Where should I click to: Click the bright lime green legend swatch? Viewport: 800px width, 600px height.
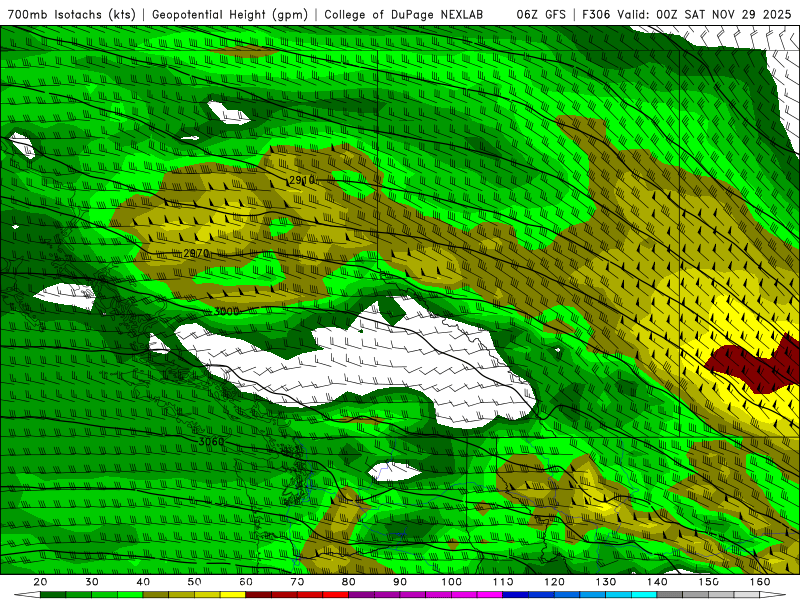click(130, 594)
